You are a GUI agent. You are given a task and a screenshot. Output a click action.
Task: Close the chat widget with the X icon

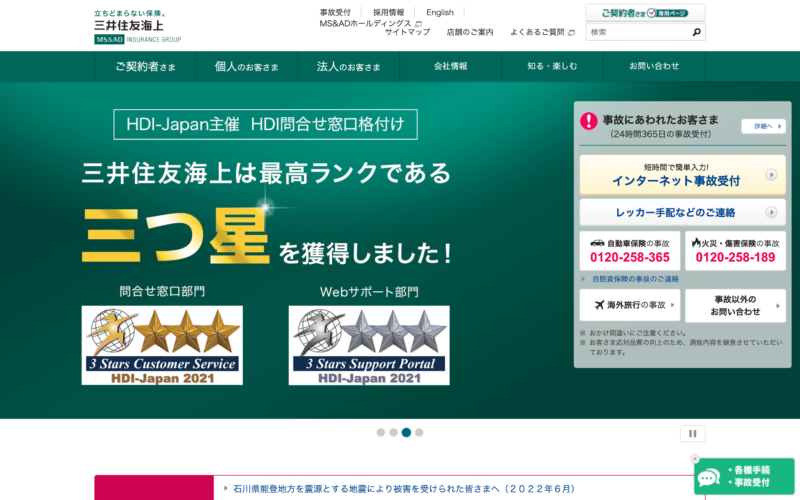694,459
